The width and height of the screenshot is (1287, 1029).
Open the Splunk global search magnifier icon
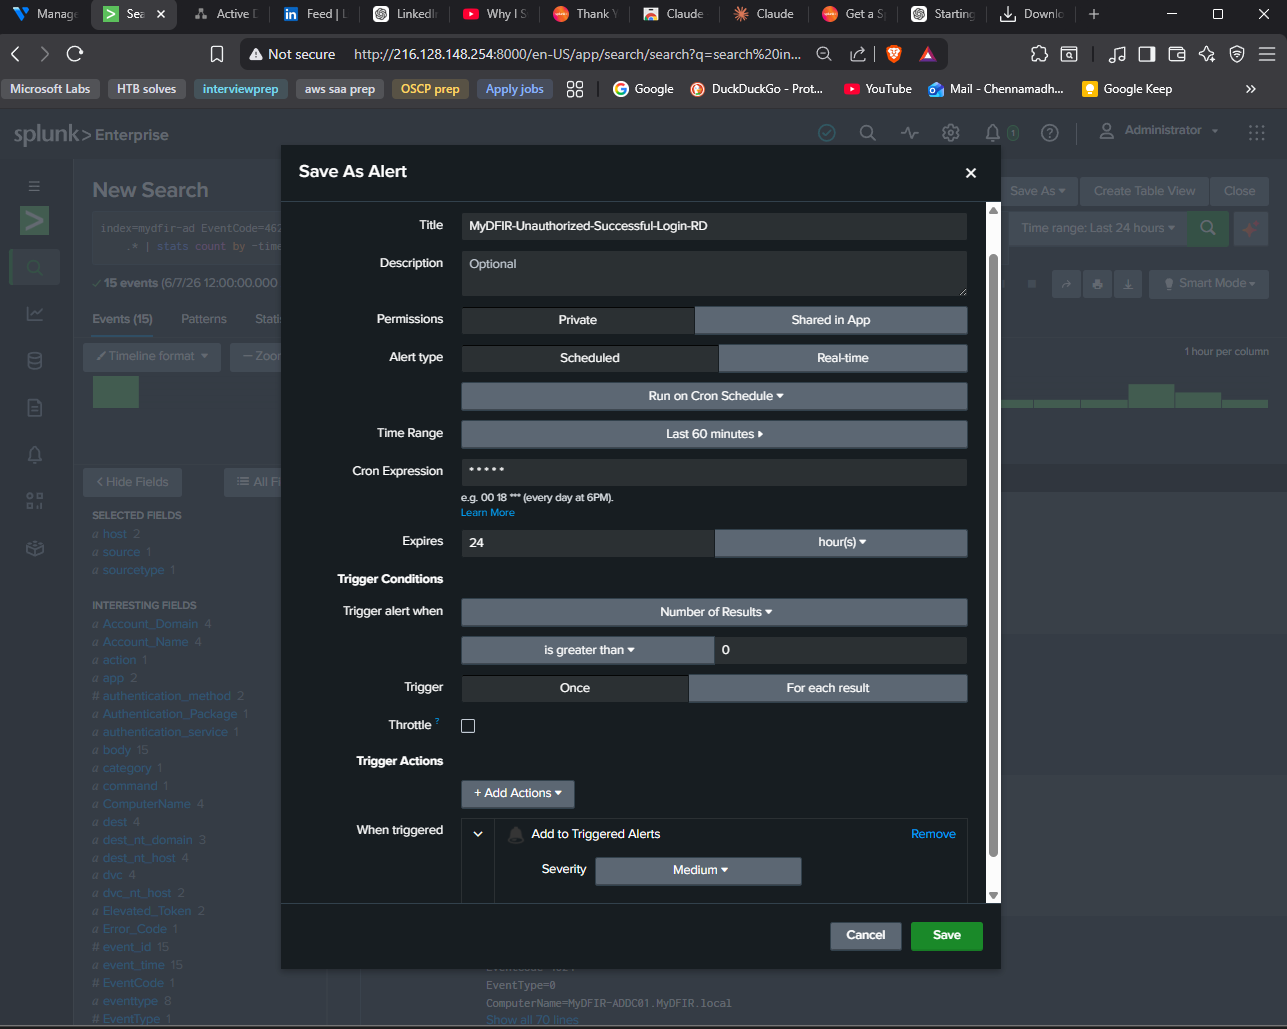point(868,133)
